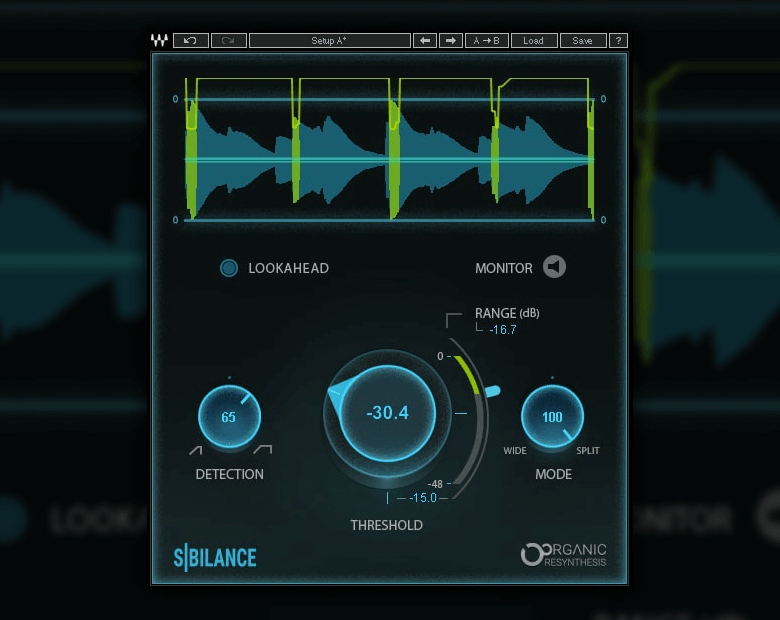Click the Organic Resynthesis logo

point(564,555)
